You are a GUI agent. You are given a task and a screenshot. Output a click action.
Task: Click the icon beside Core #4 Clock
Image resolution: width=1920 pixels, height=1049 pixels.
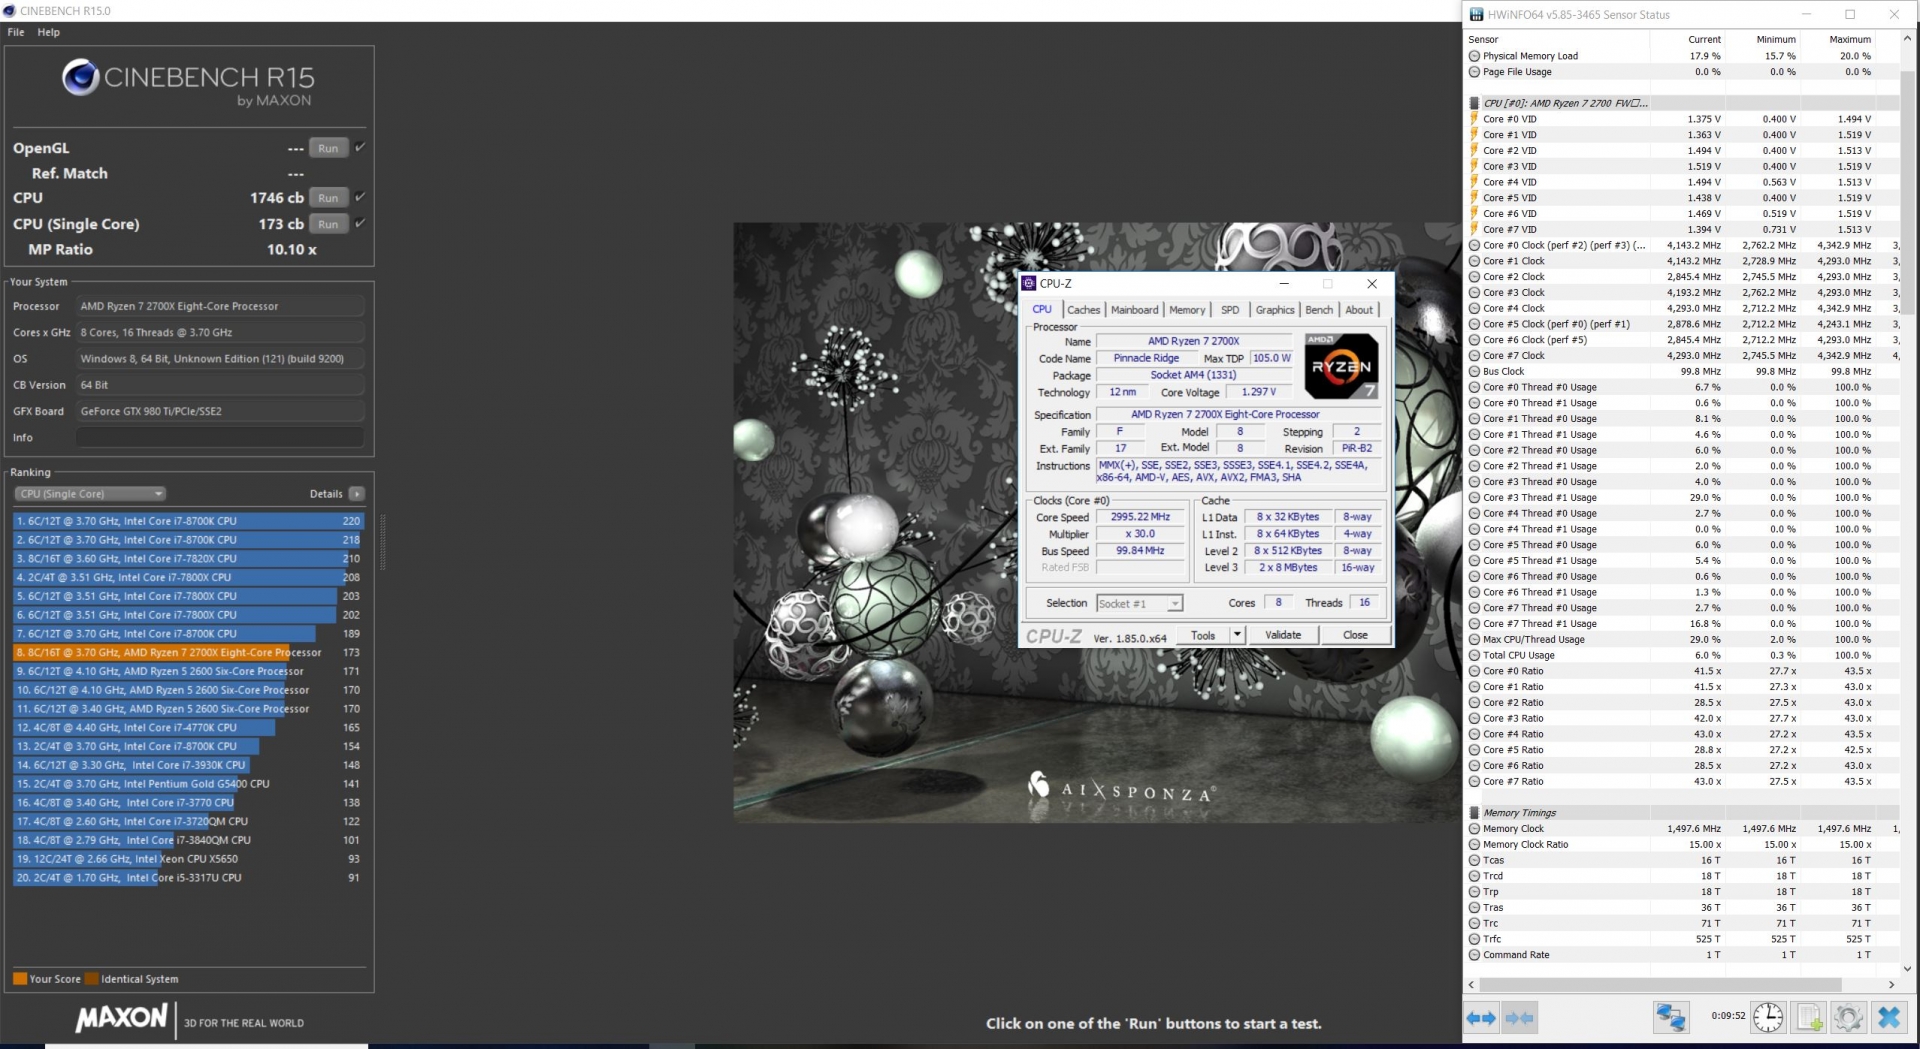coord(1474,308)
